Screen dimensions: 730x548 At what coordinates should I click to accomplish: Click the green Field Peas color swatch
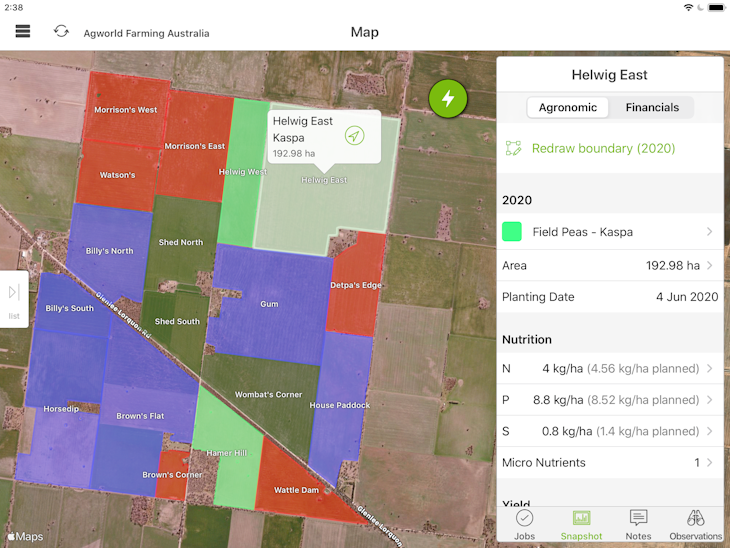point(512,232)
